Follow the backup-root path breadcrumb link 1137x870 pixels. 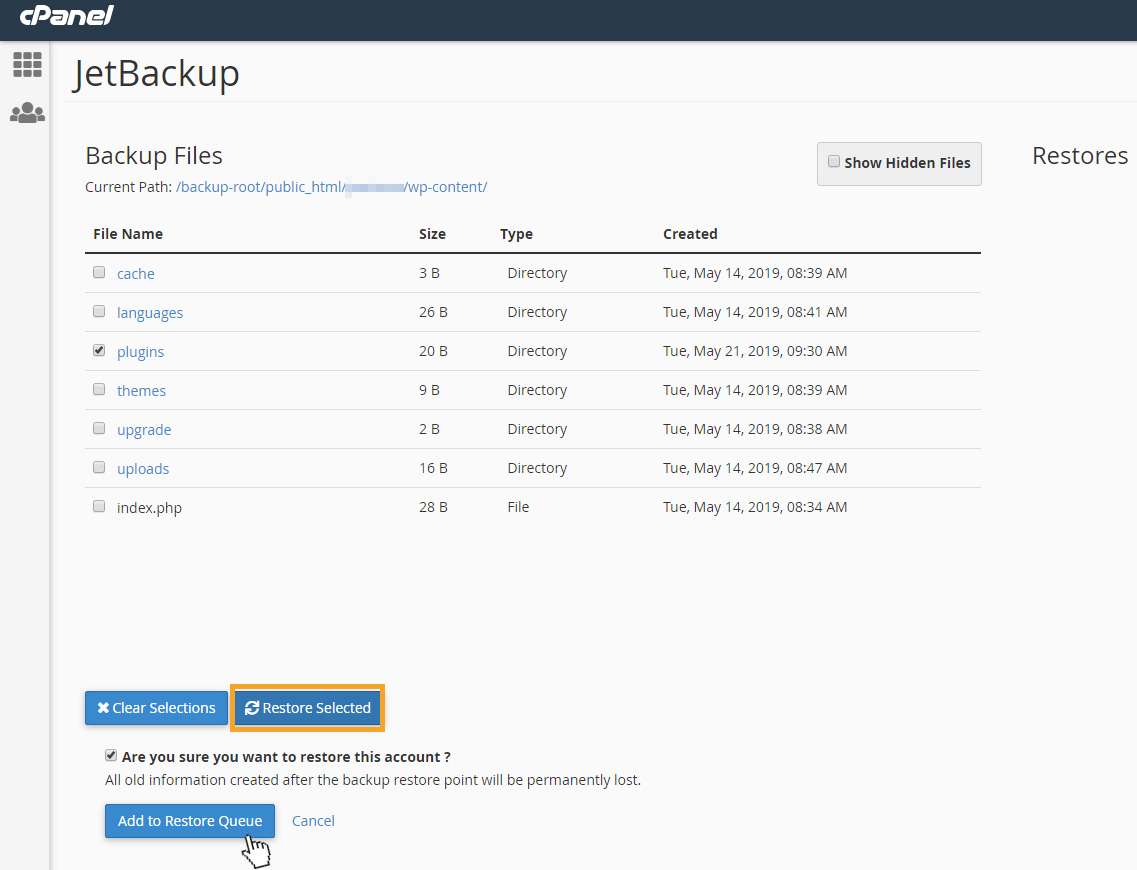(x=218, y=187)
